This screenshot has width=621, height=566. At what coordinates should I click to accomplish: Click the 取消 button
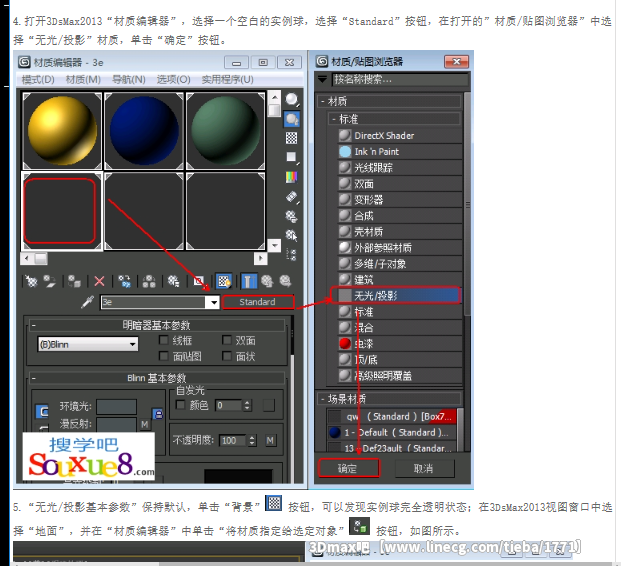(x=424, y=469)
